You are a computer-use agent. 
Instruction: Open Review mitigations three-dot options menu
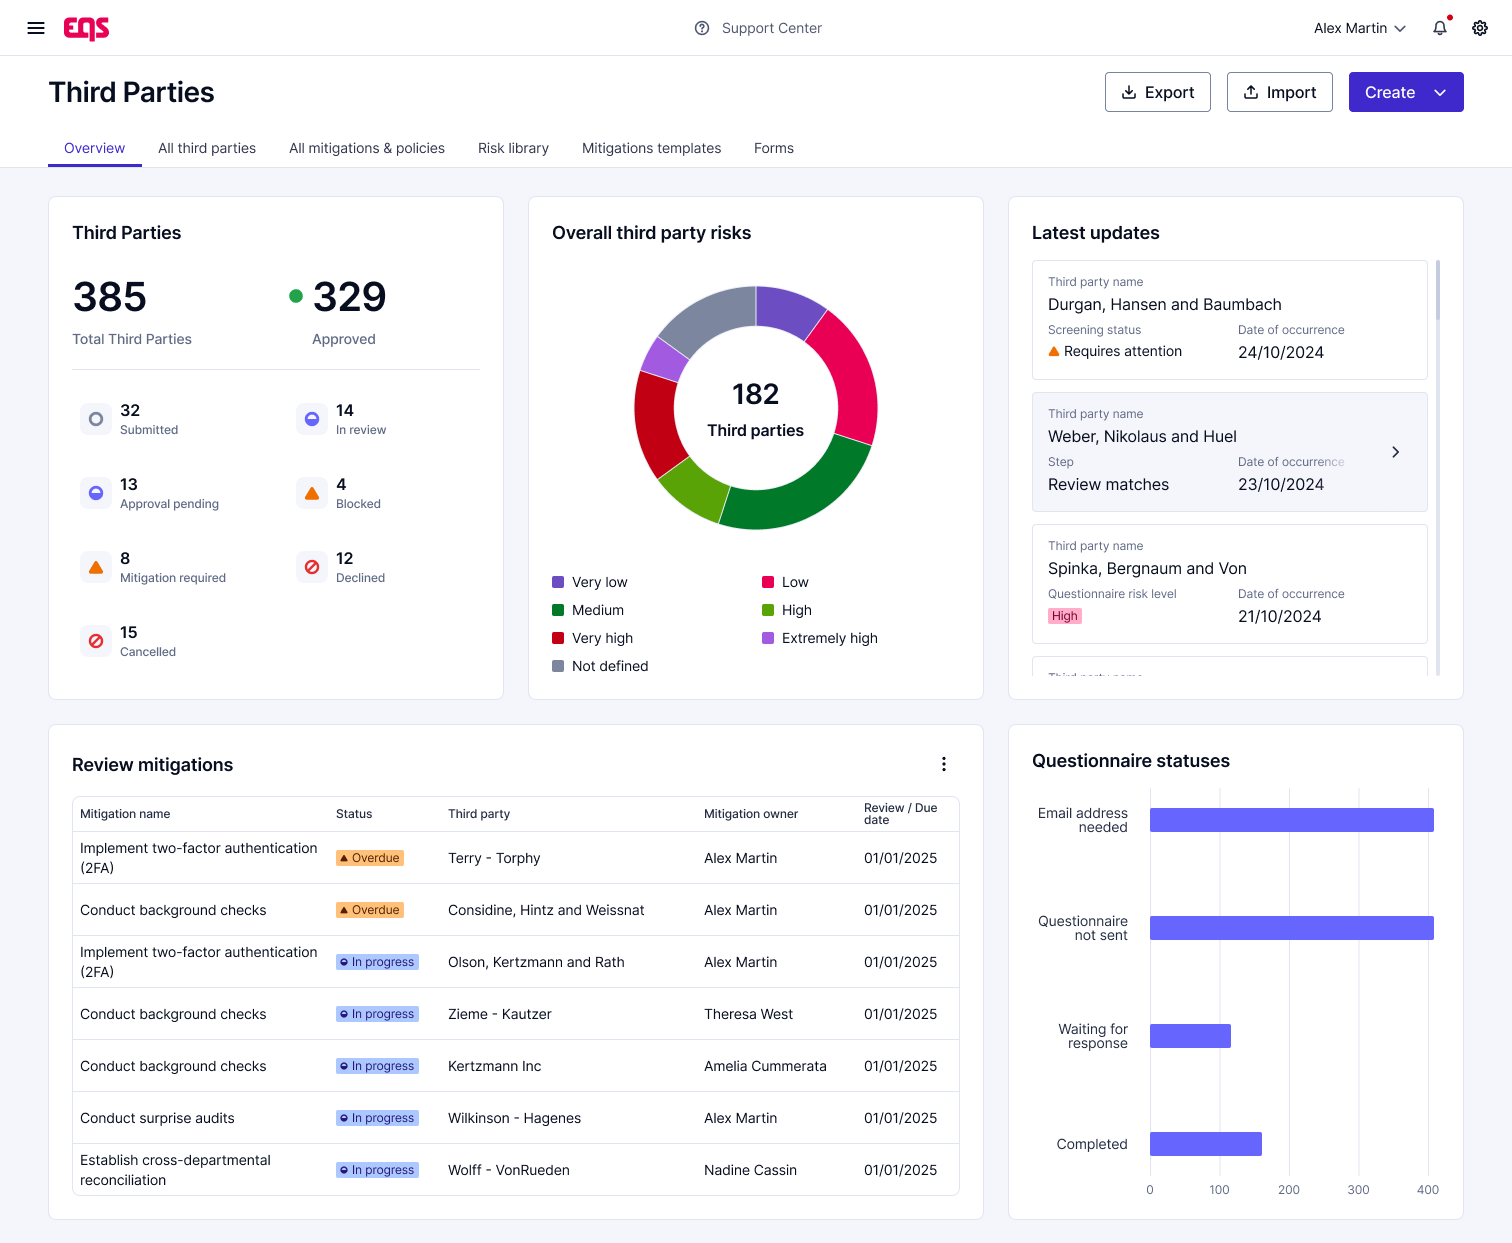pos(943,764)
